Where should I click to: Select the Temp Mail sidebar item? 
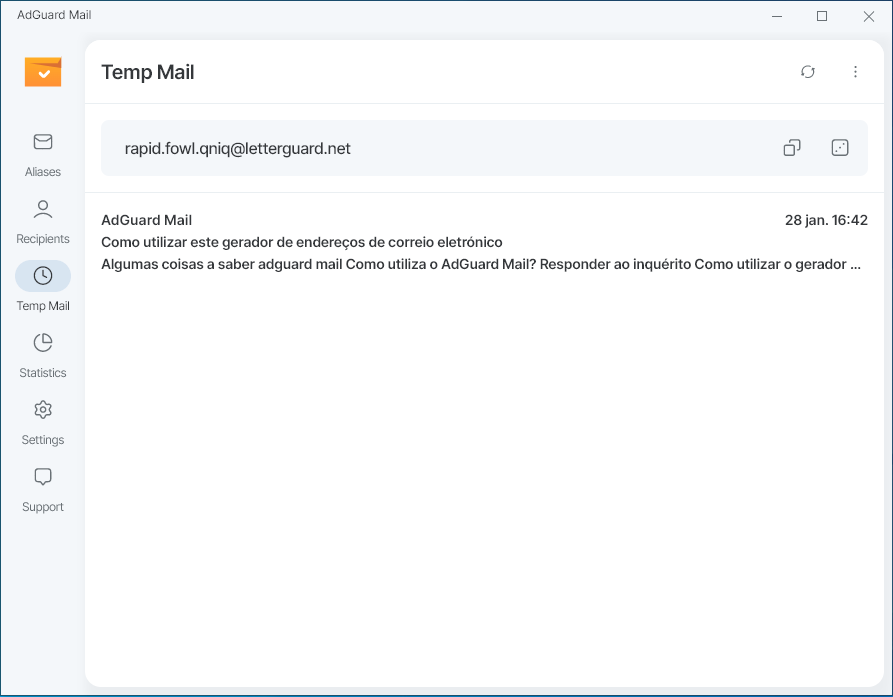tap(43, 287)
